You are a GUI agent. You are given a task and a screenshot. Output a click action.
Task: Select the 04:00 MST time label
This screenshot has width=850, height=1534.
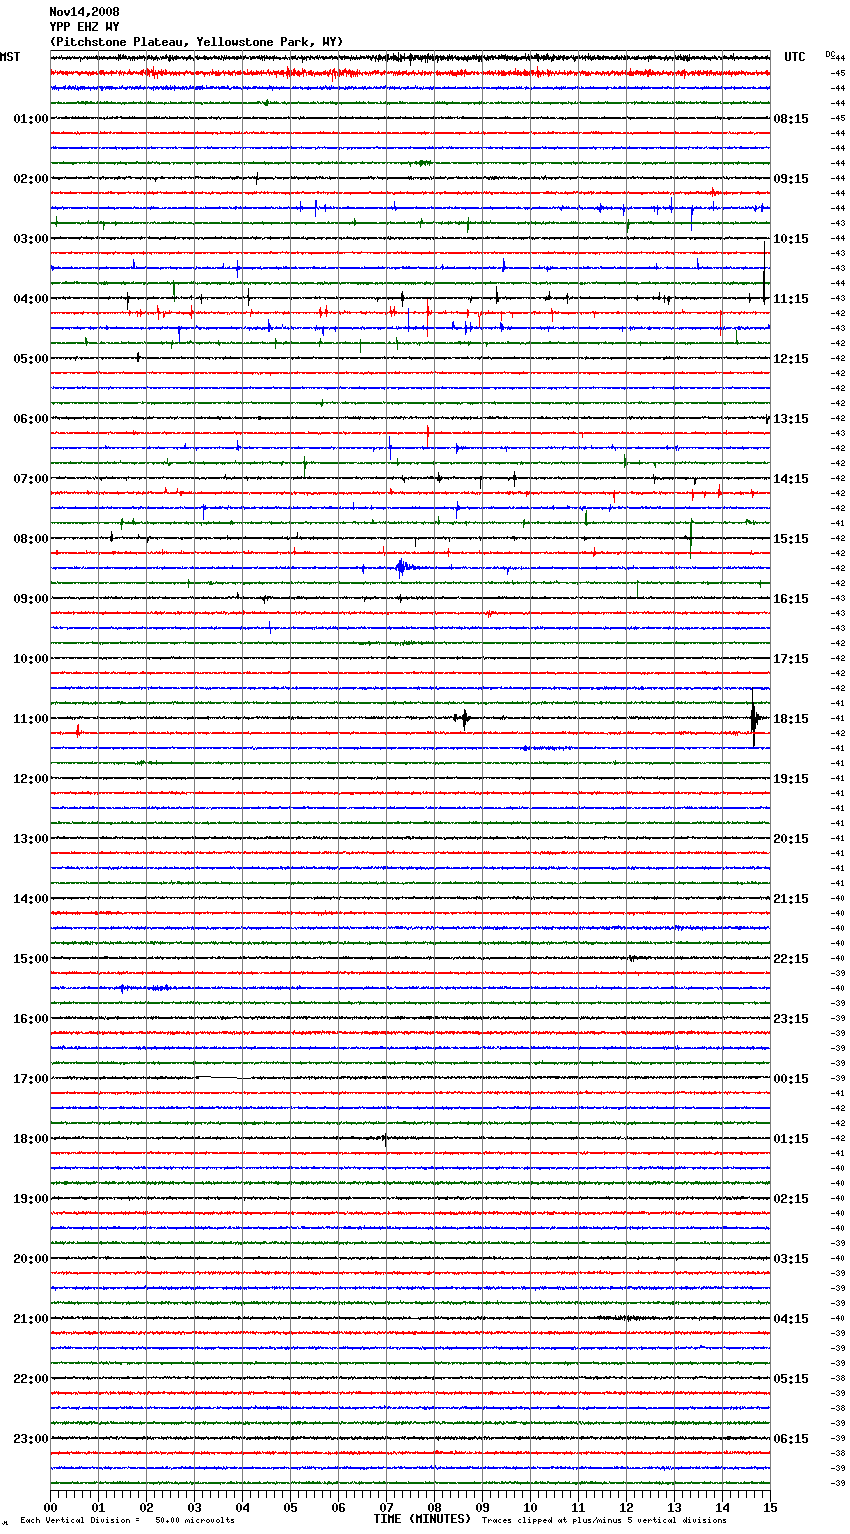pyautogui.click(x=31, y=299)
